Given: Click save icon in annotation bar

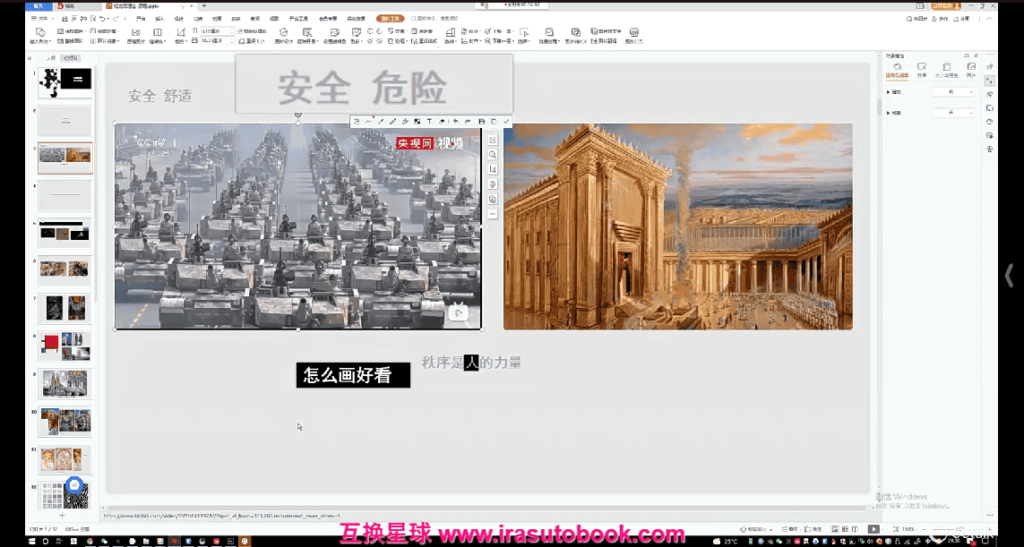Looking at the screenshot, I should click(x=482, y=121).
